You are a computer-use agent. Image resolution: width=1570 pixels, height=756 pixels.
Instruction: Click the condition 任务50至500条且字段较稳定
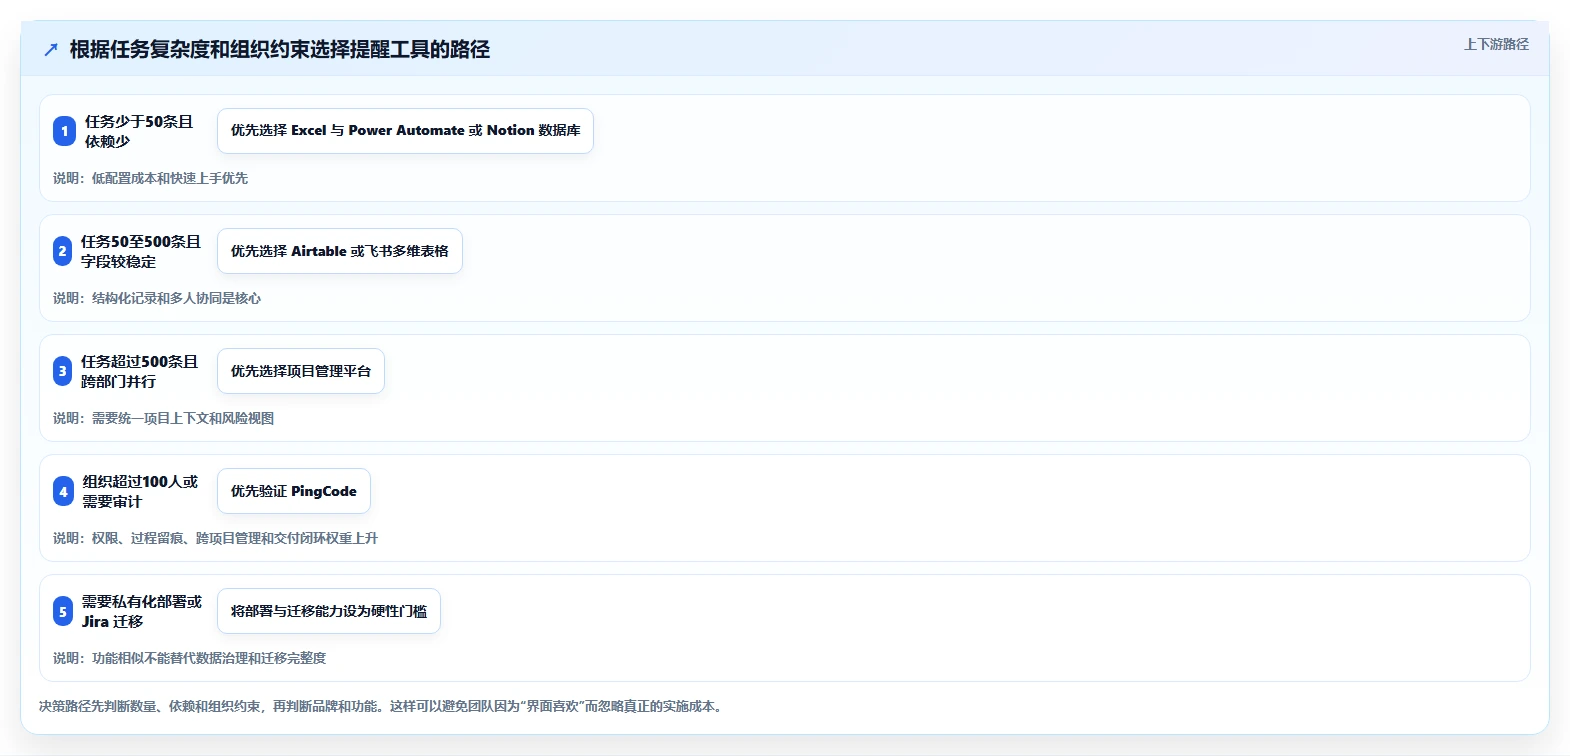(x=141, y=251)
